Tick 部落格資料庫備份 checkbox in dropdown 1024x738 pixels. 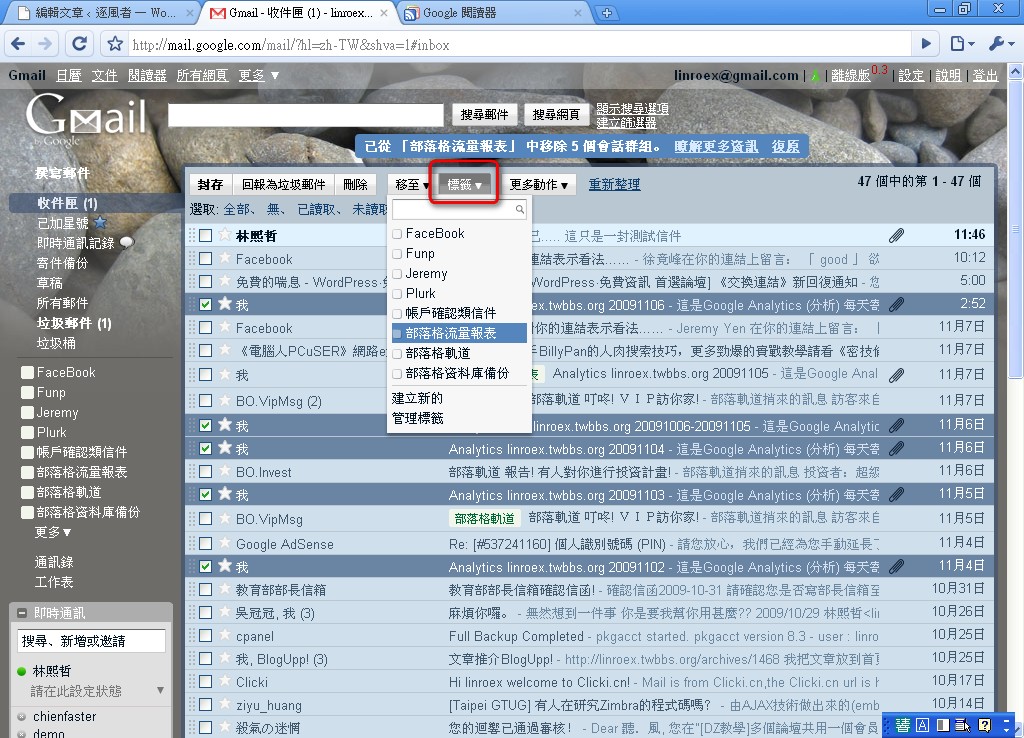coord(397,374)
